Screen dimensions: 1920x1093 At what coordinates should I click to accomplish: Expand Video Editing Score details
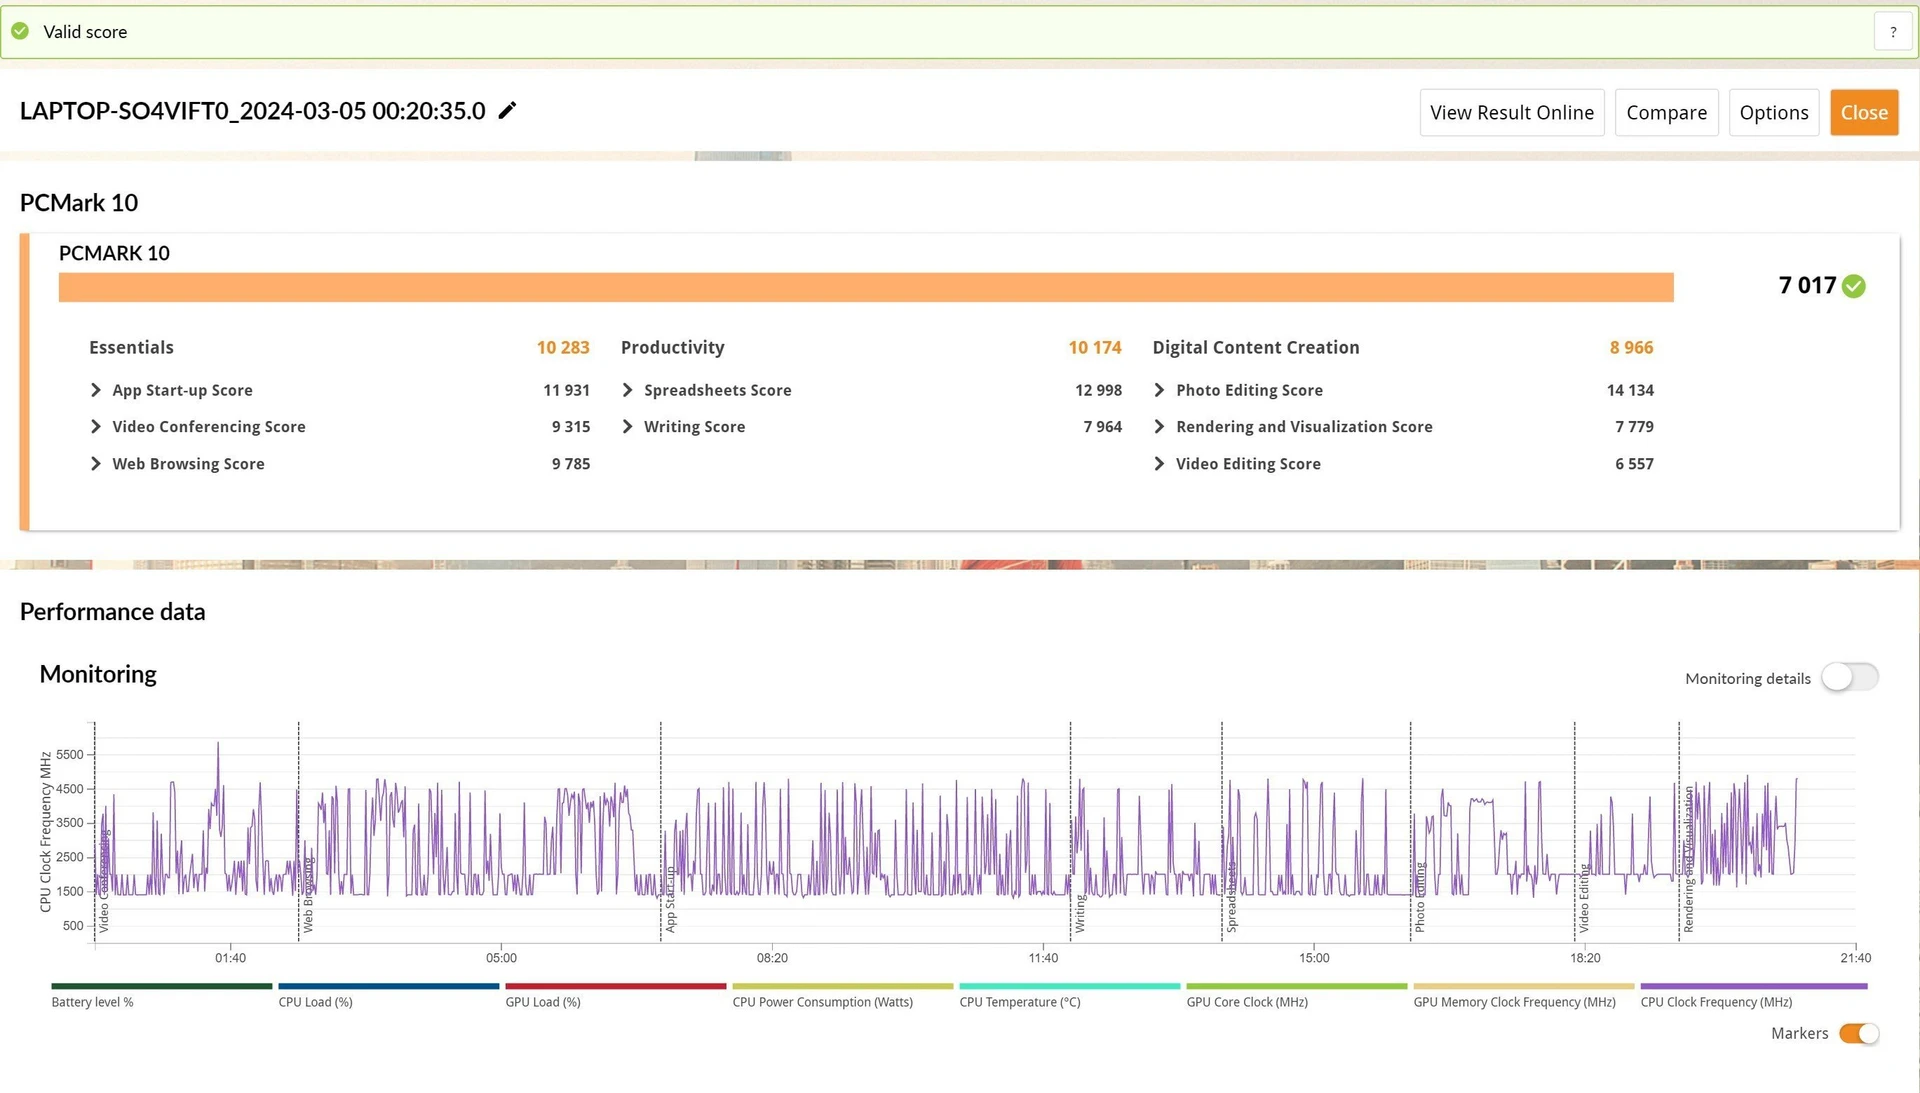pos(1159,463)
